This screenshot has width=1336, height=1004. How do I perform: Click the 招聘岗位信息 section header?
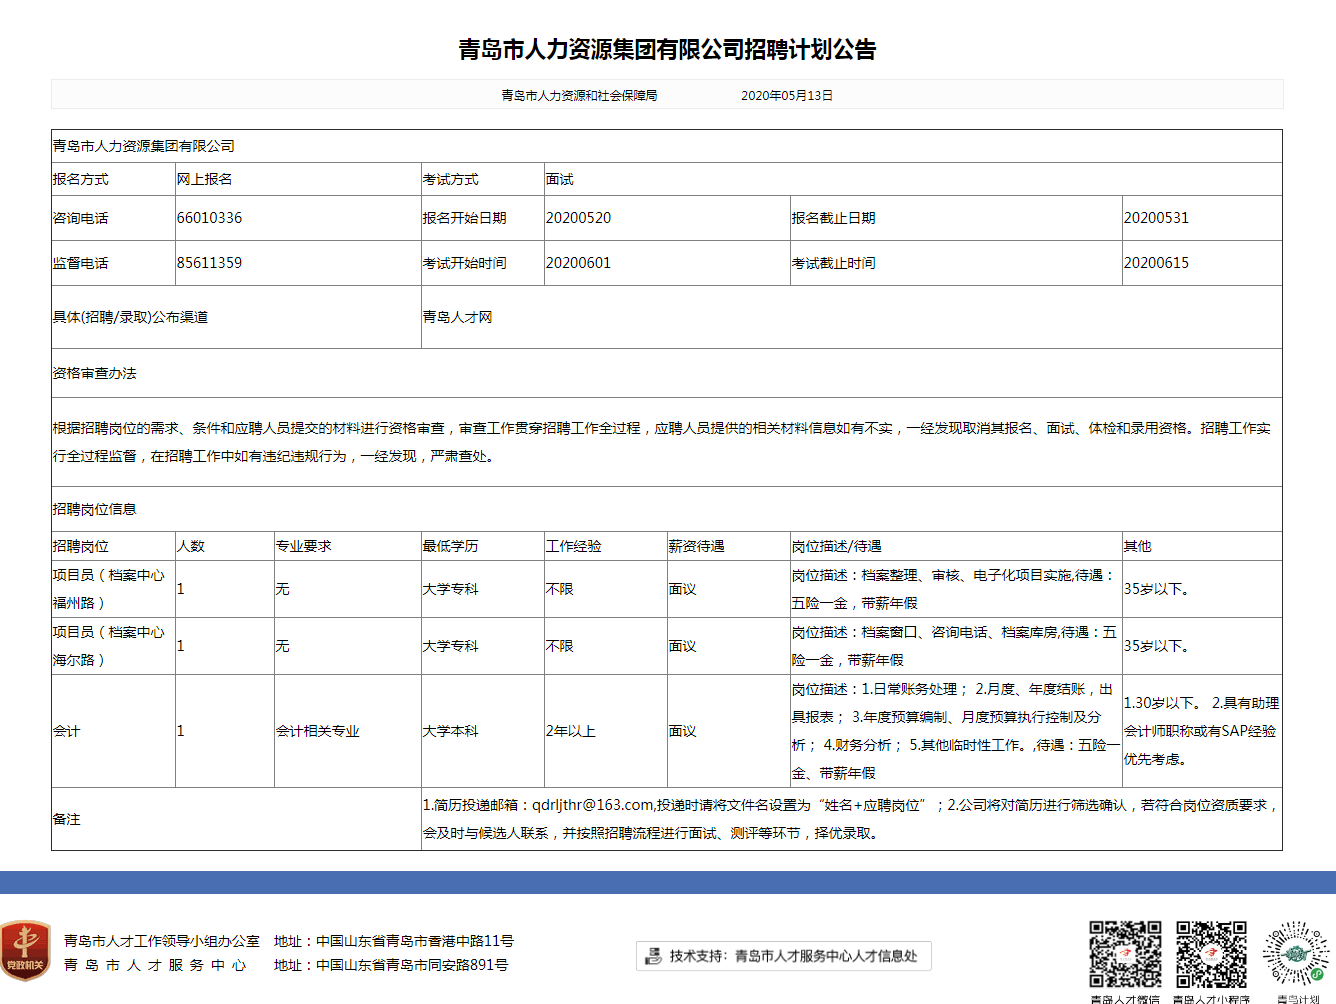point(95,509)
